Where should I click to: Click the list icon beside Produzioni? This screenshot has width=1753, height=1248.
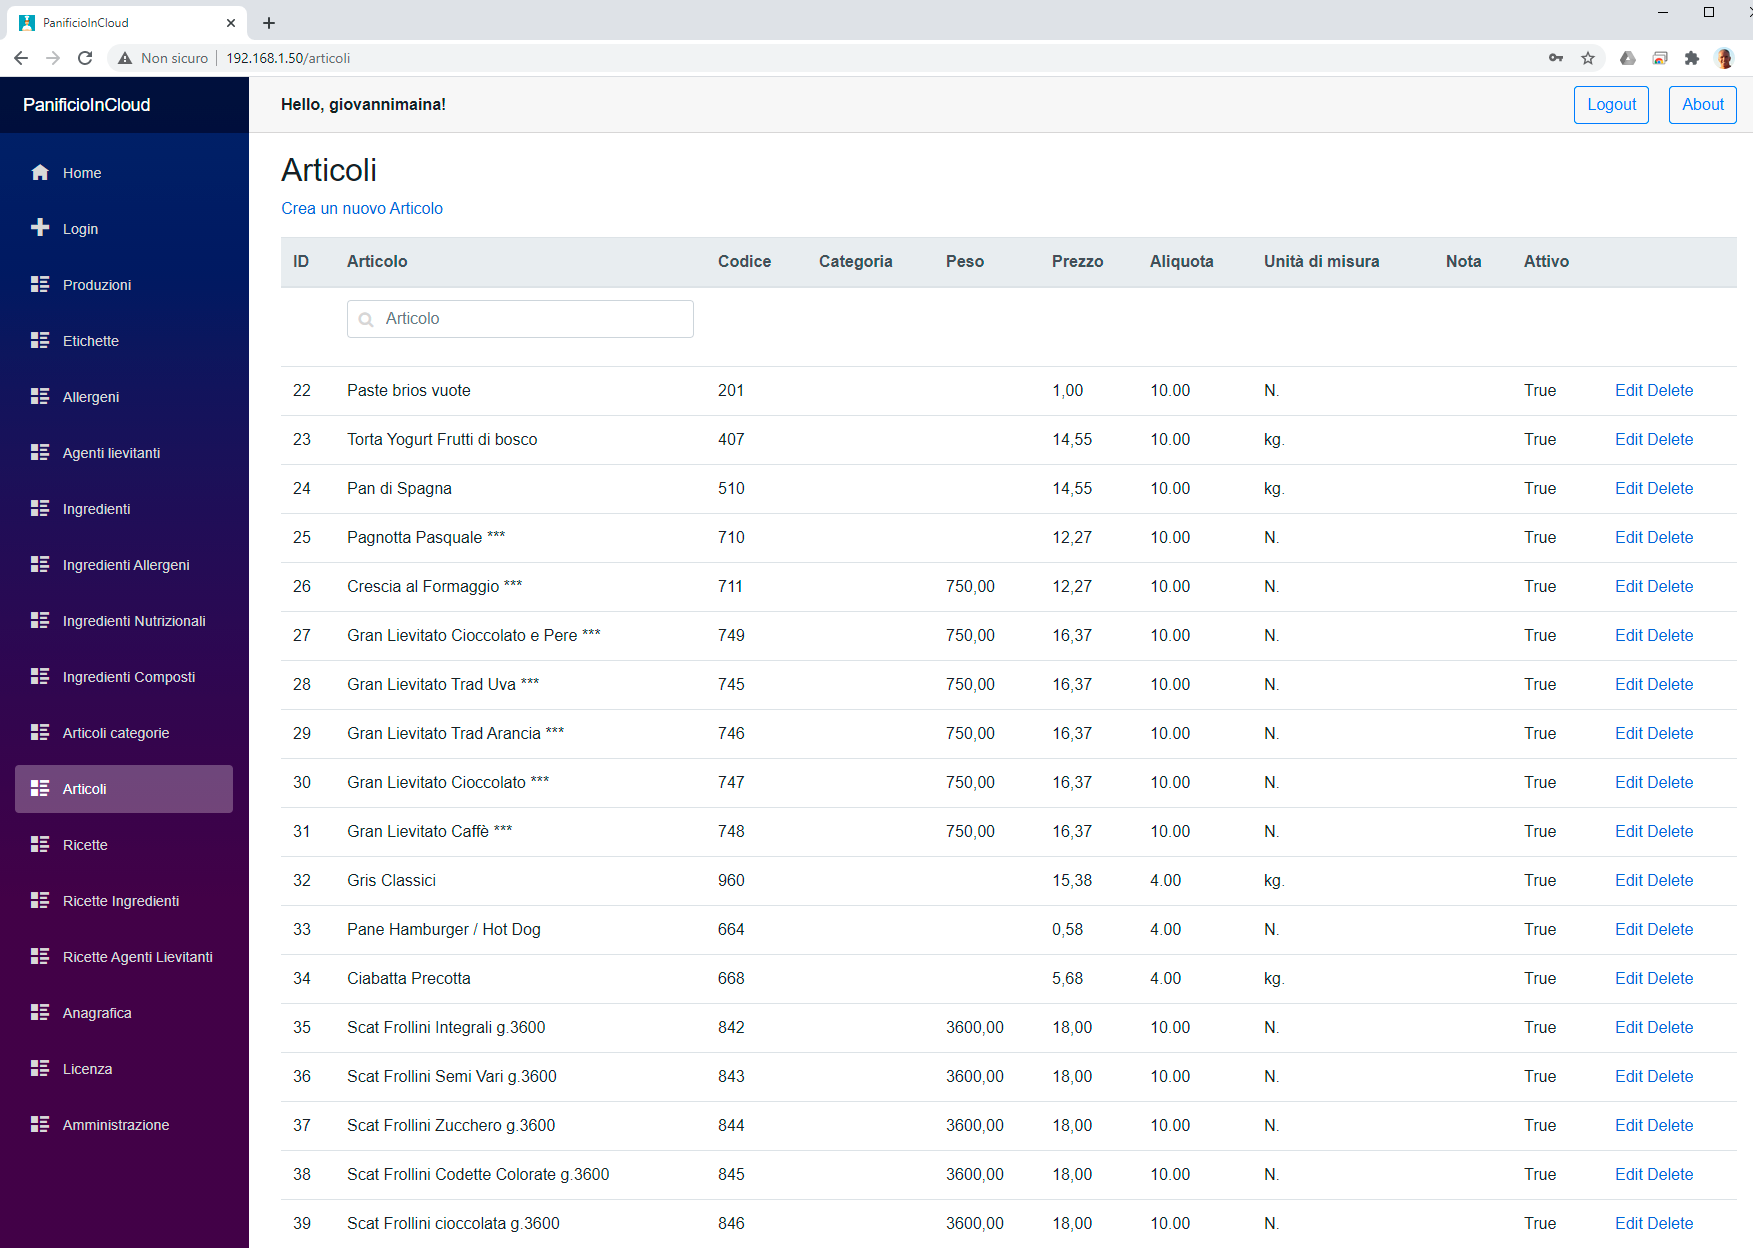[x=40, y=284]
